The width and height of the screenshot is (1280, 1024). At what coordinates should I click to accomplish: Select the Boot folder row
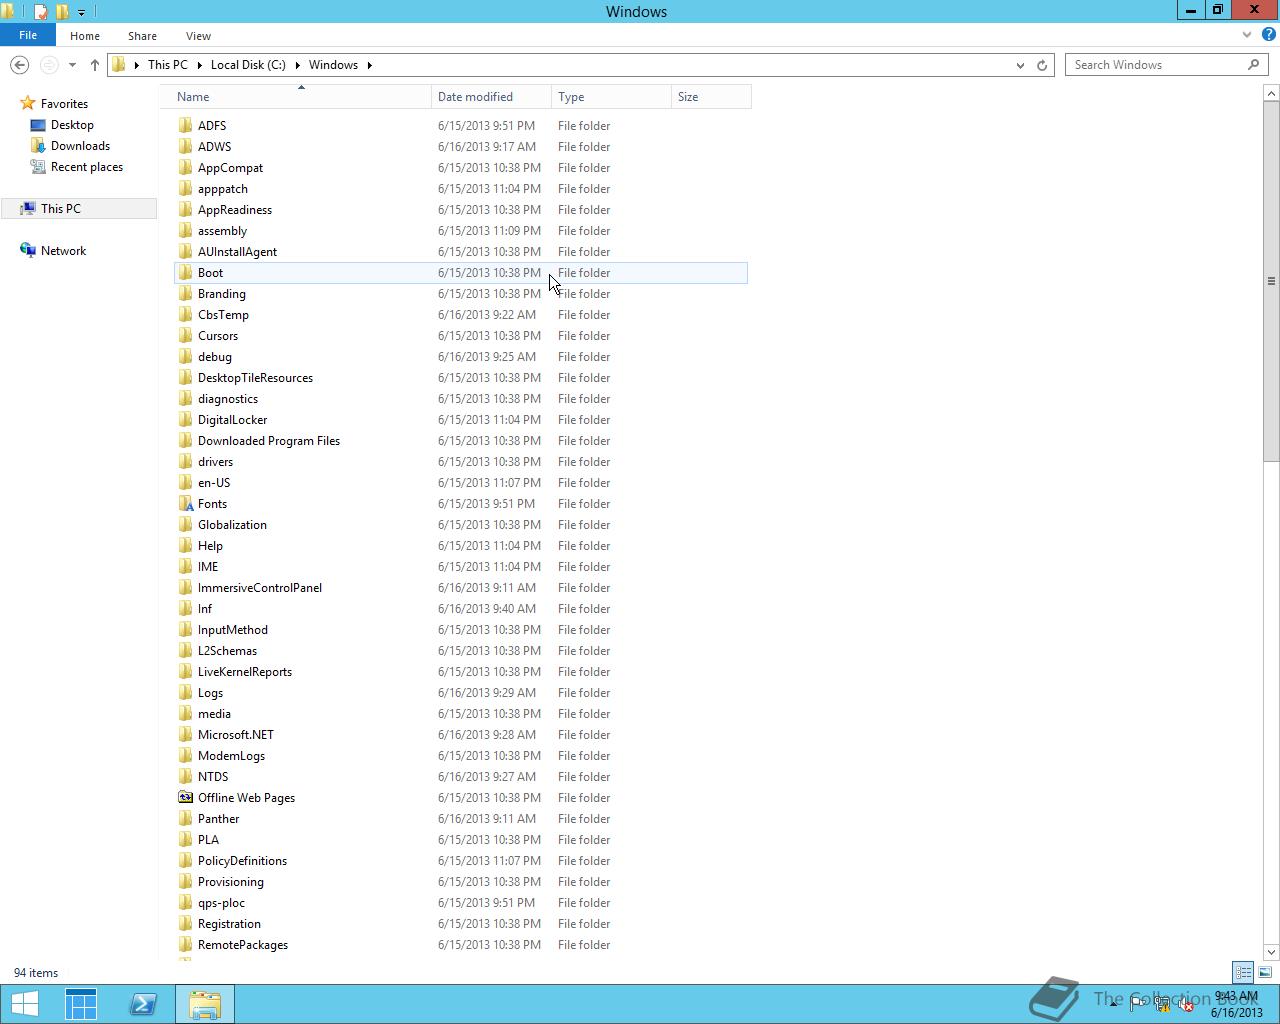click(461, 273)
